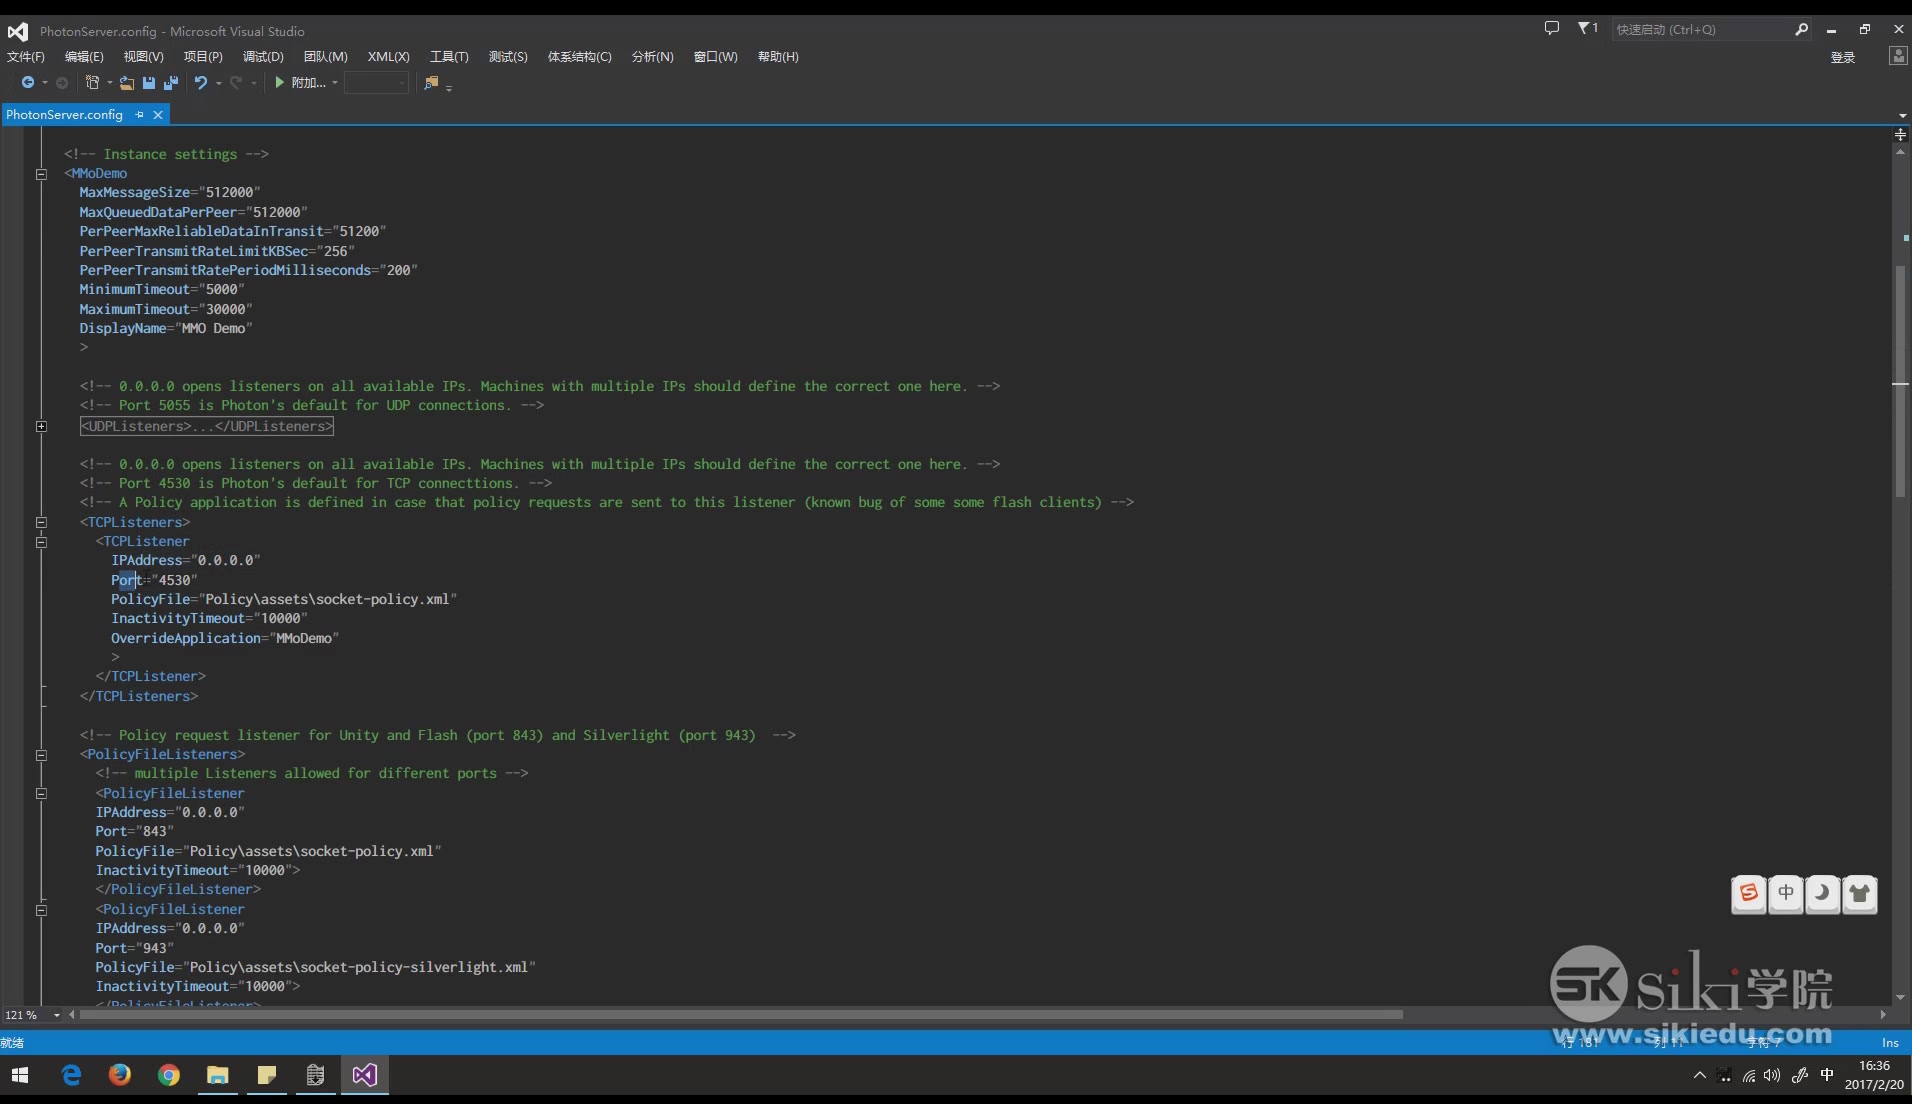The image size is (1912, 1104).
Task: Open the 工具(T) menu
Action: (x=449, y=57)
